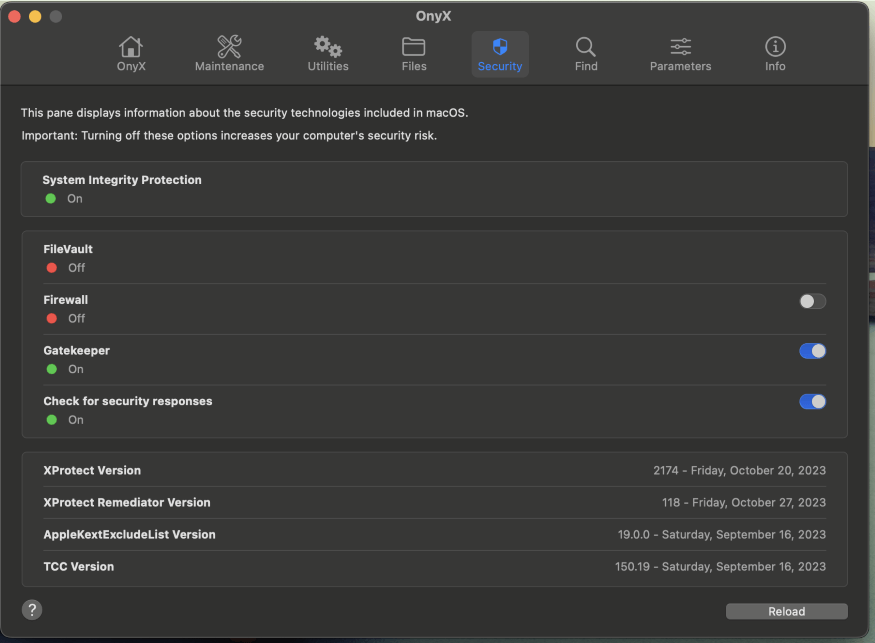Open the Files pane
Viewport: 875px width, 643px height.
[414, 54]
